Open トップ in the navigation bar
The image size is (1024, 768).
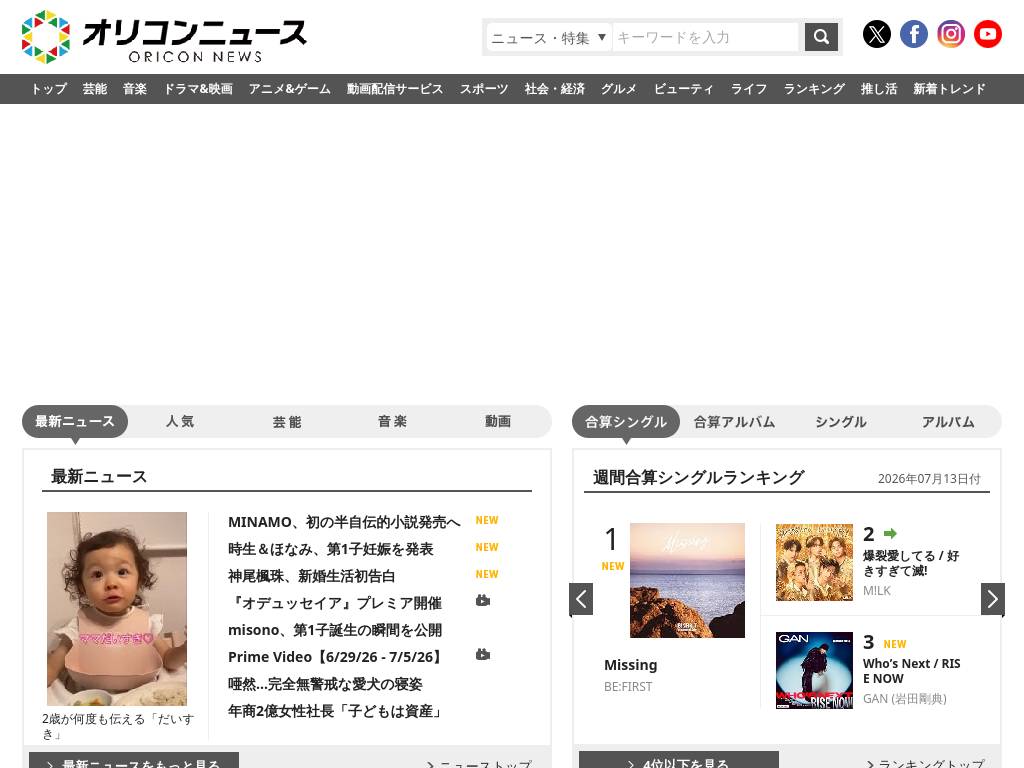[x=49, y=89]
